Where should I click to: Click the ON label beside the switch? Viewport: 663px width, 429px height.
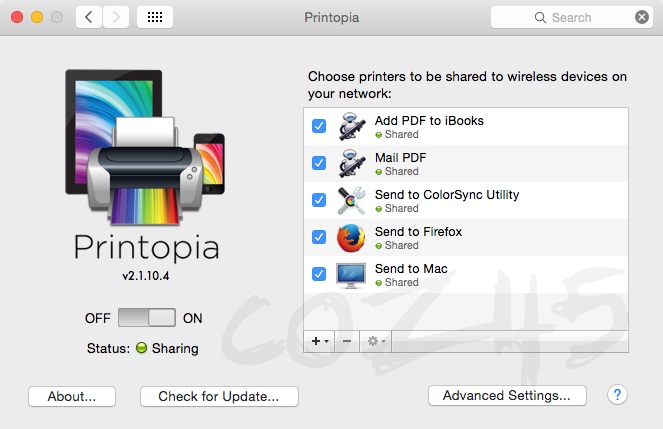click(x=192, y=318)
